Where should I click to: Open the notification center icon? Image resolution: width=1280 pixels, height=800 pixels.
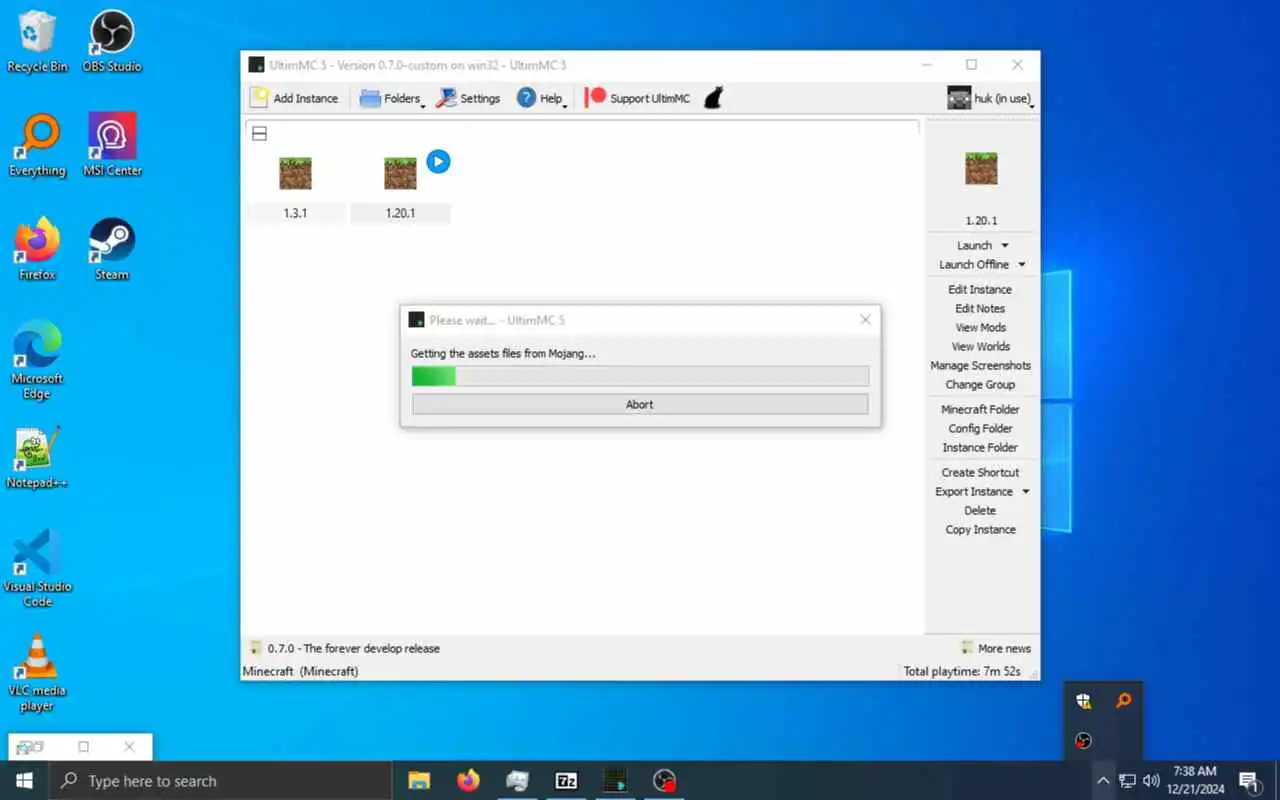[1249, 781]
